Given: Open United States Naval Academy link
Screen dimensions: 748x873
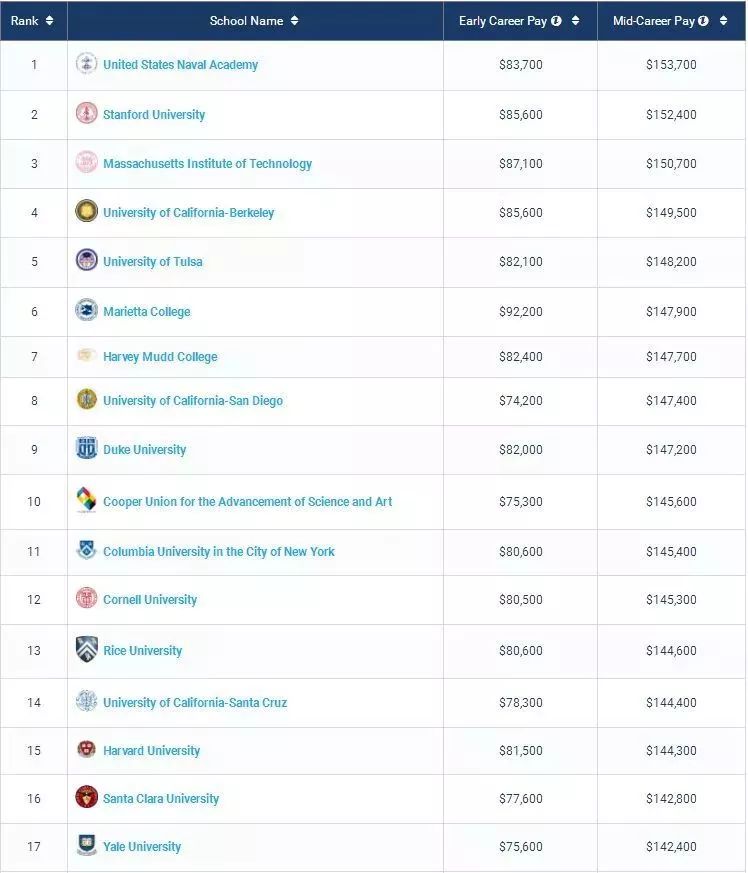Looking at the screenshot, I should pyautogui.click(x=181, y=65).
